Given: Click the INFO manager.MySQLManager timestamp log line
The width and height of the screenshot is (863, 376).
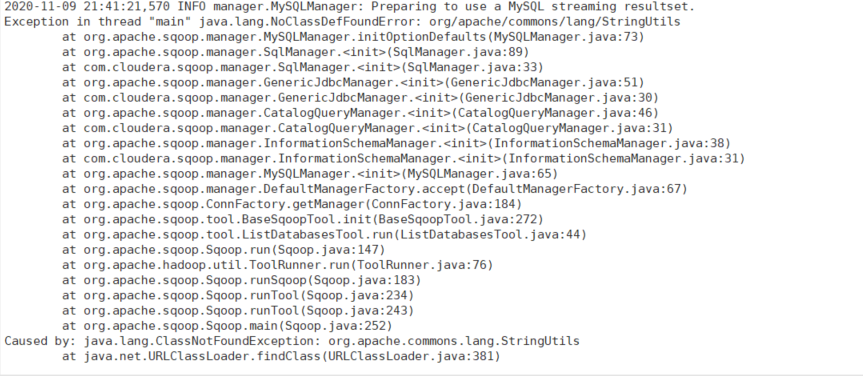Looking at the screenshot, I should pos(349,7).
